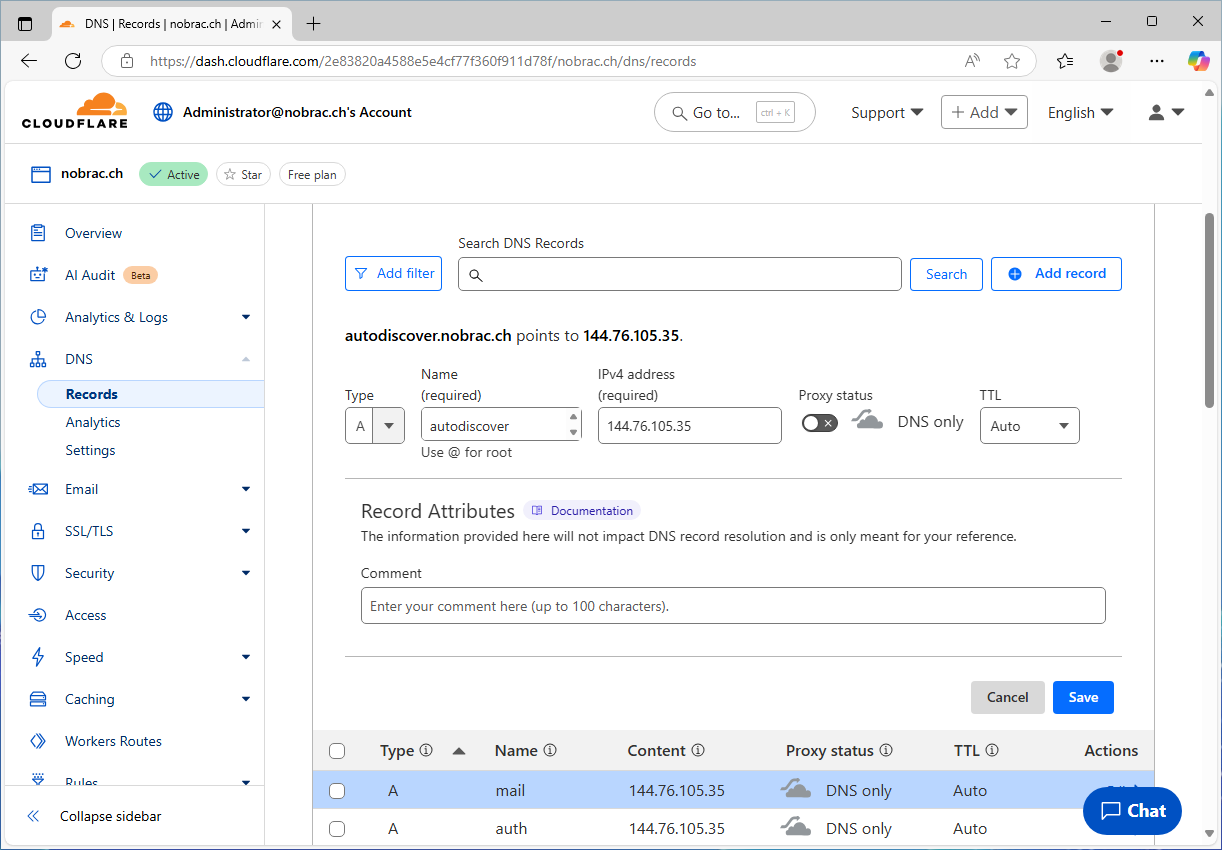Image resolution: width=1222 pixels, height=850 pixels.
Task: Click the IPv4 address field
Action: [690, 425]
